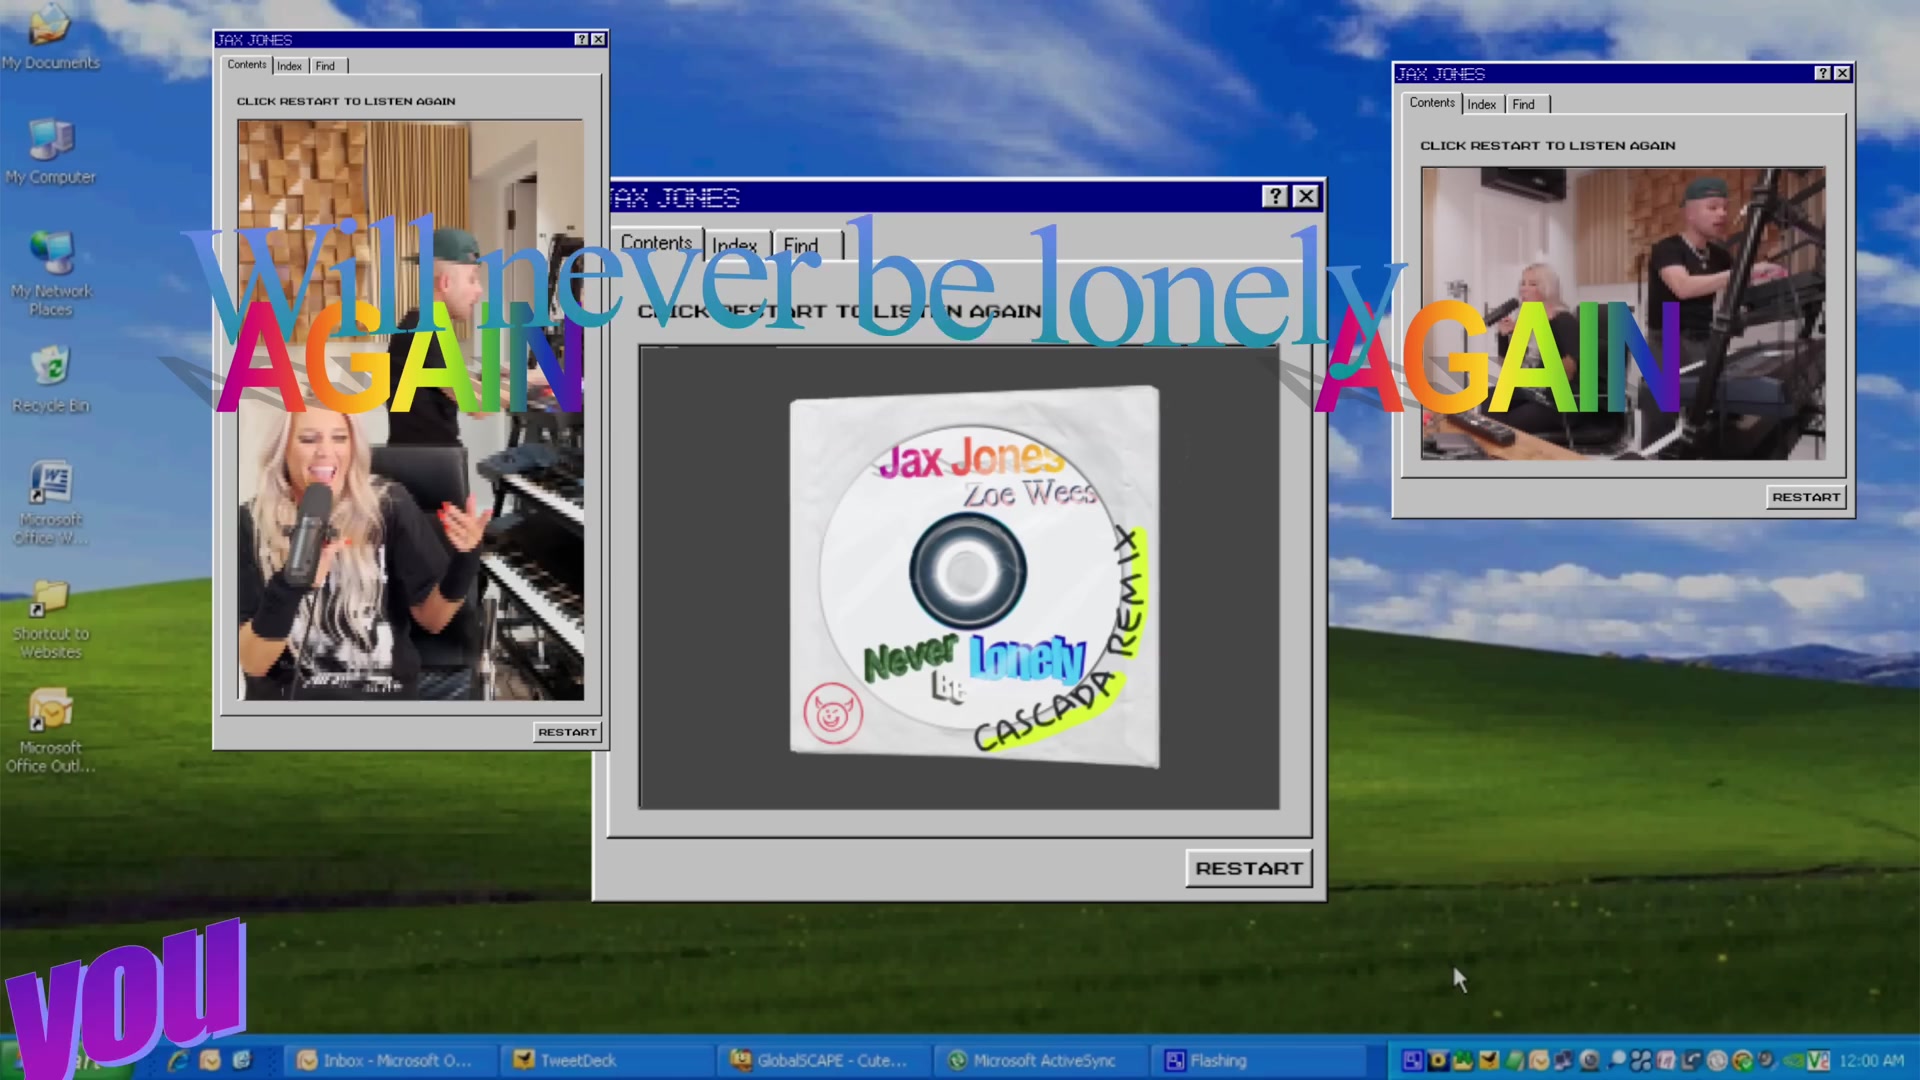Image resolution: width=1920 pixels, height=1080 pixels.
Task: Click RESTART button in center window
Action: pyautogui.click(x=1249, y=868)
